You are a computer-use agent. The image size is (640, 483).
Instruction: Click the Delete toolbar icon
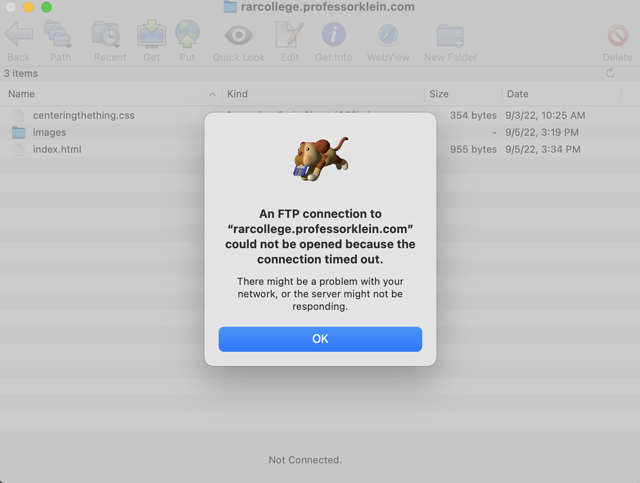click(618, 36)
